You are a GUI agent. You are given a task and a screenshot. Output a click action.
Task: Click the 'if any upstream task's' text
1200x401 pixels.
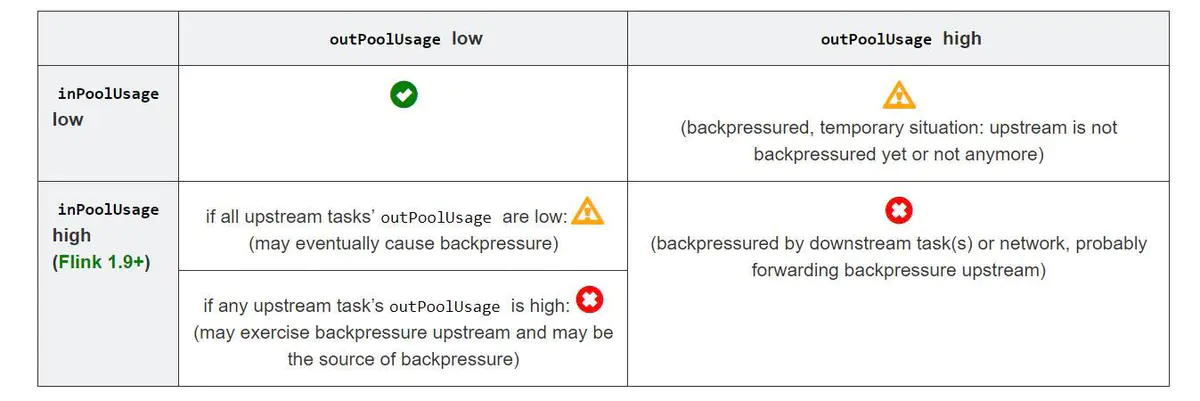click(x=293, y=306)
